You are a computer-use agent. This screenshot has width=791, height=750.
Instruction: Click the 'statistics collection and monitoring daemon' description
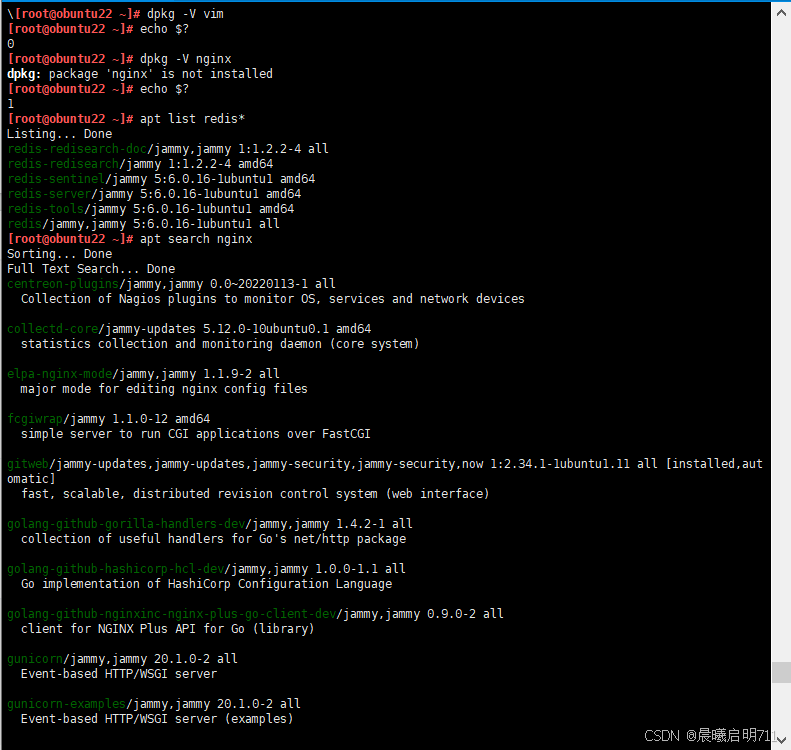pos(220,344)
